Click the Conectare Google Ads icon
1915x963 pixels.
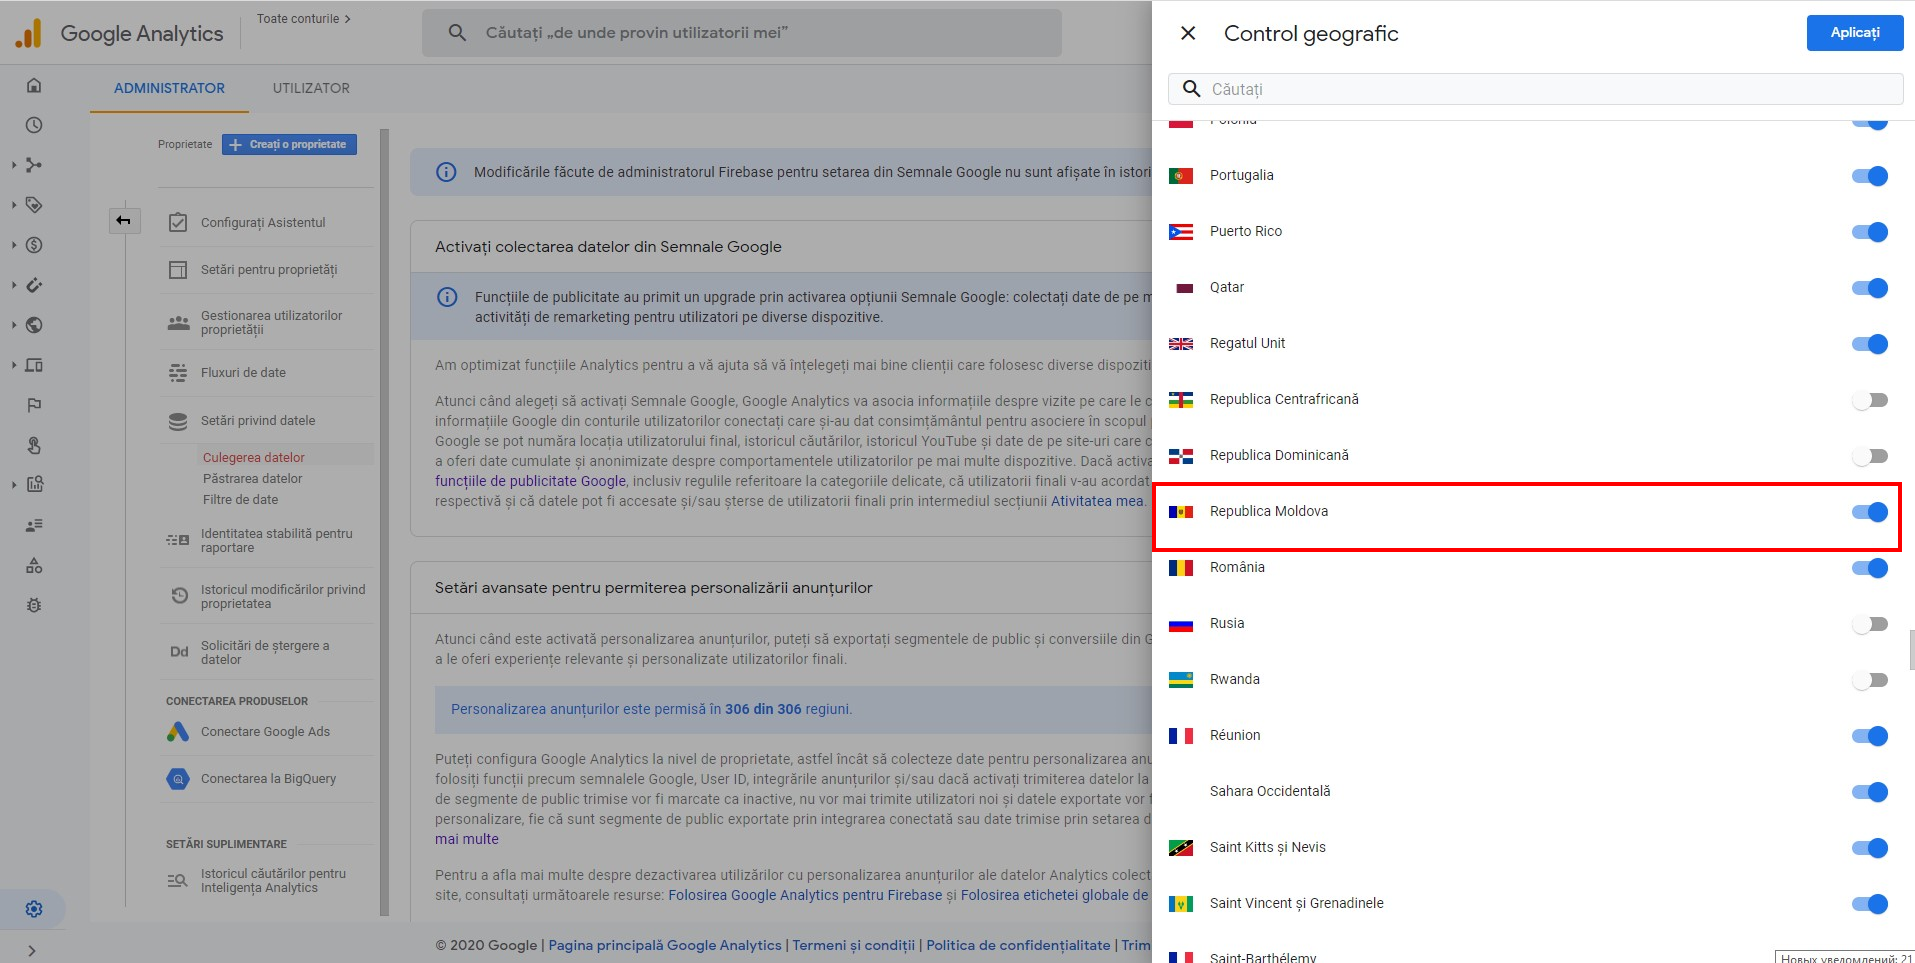click(x=178, y=732)
